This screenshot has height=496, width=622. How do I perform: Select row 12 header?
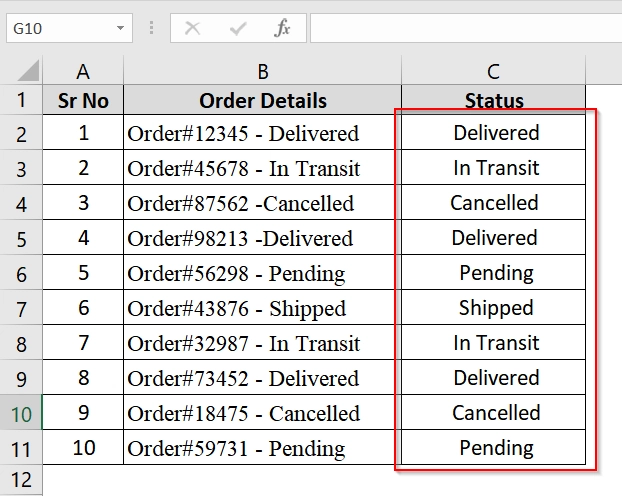coord(21,480)
